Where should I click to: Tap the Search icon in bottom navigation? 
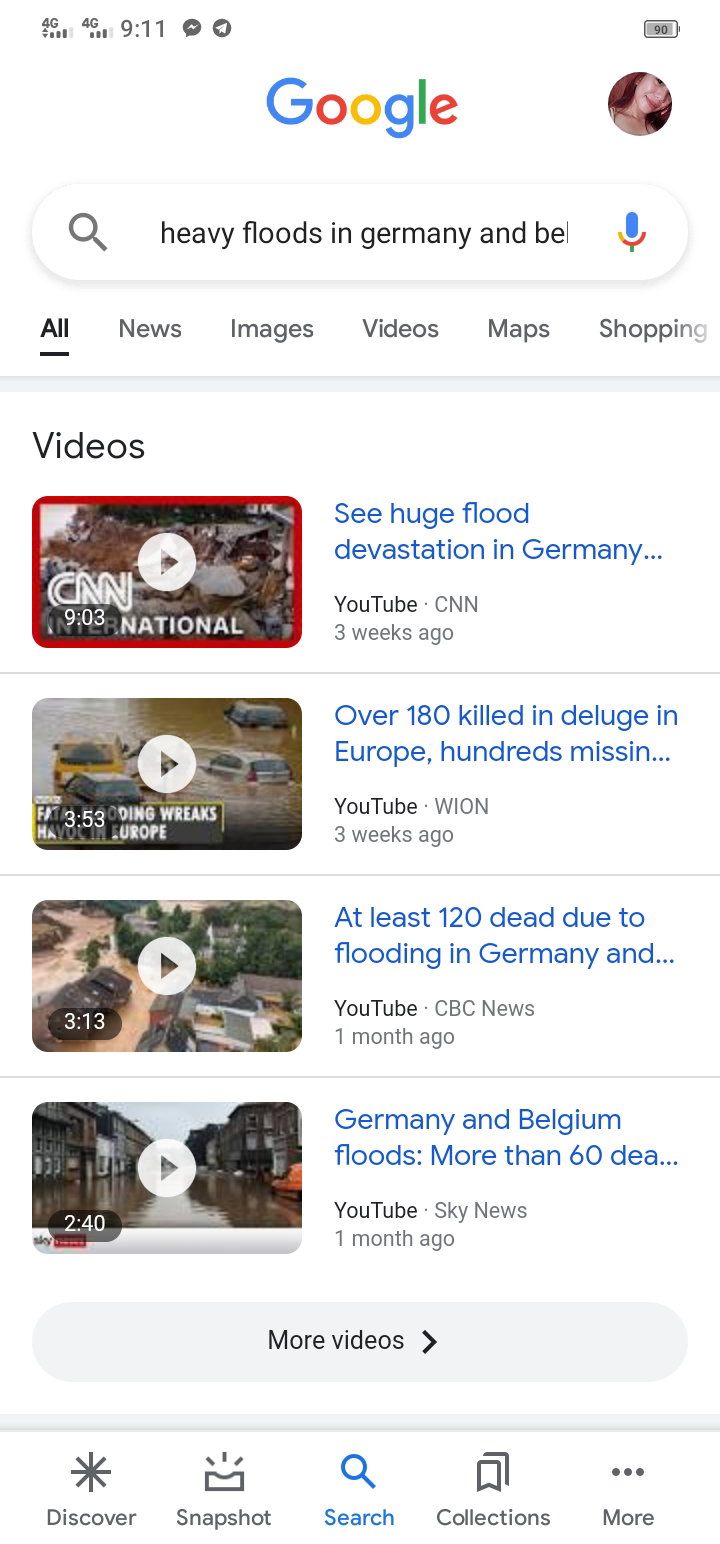[x=358, y=1472]
